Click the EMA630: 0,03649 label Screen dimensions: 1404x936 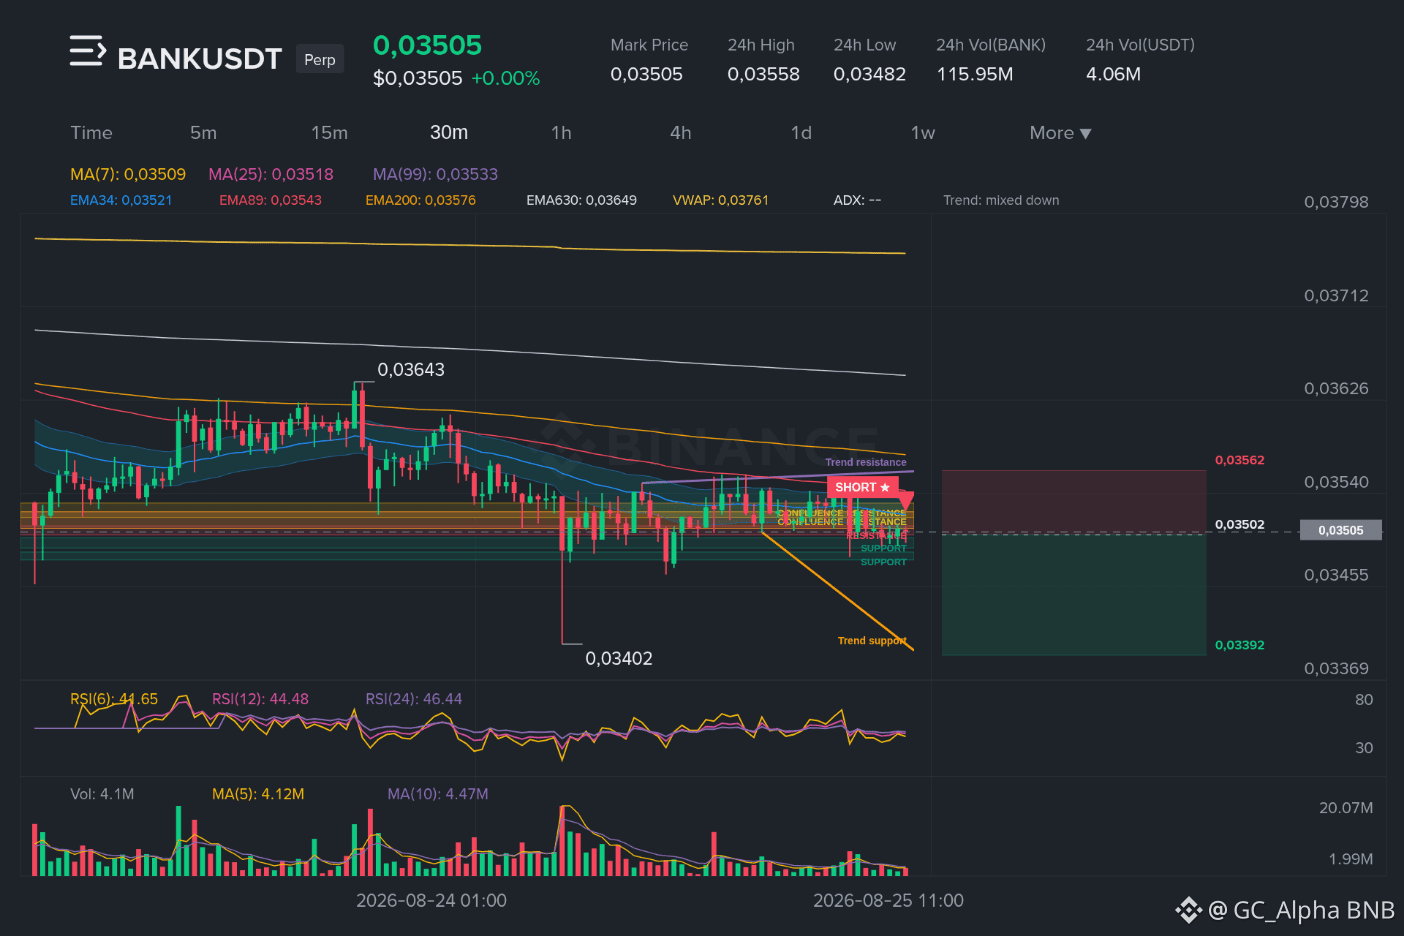(581, 200)
